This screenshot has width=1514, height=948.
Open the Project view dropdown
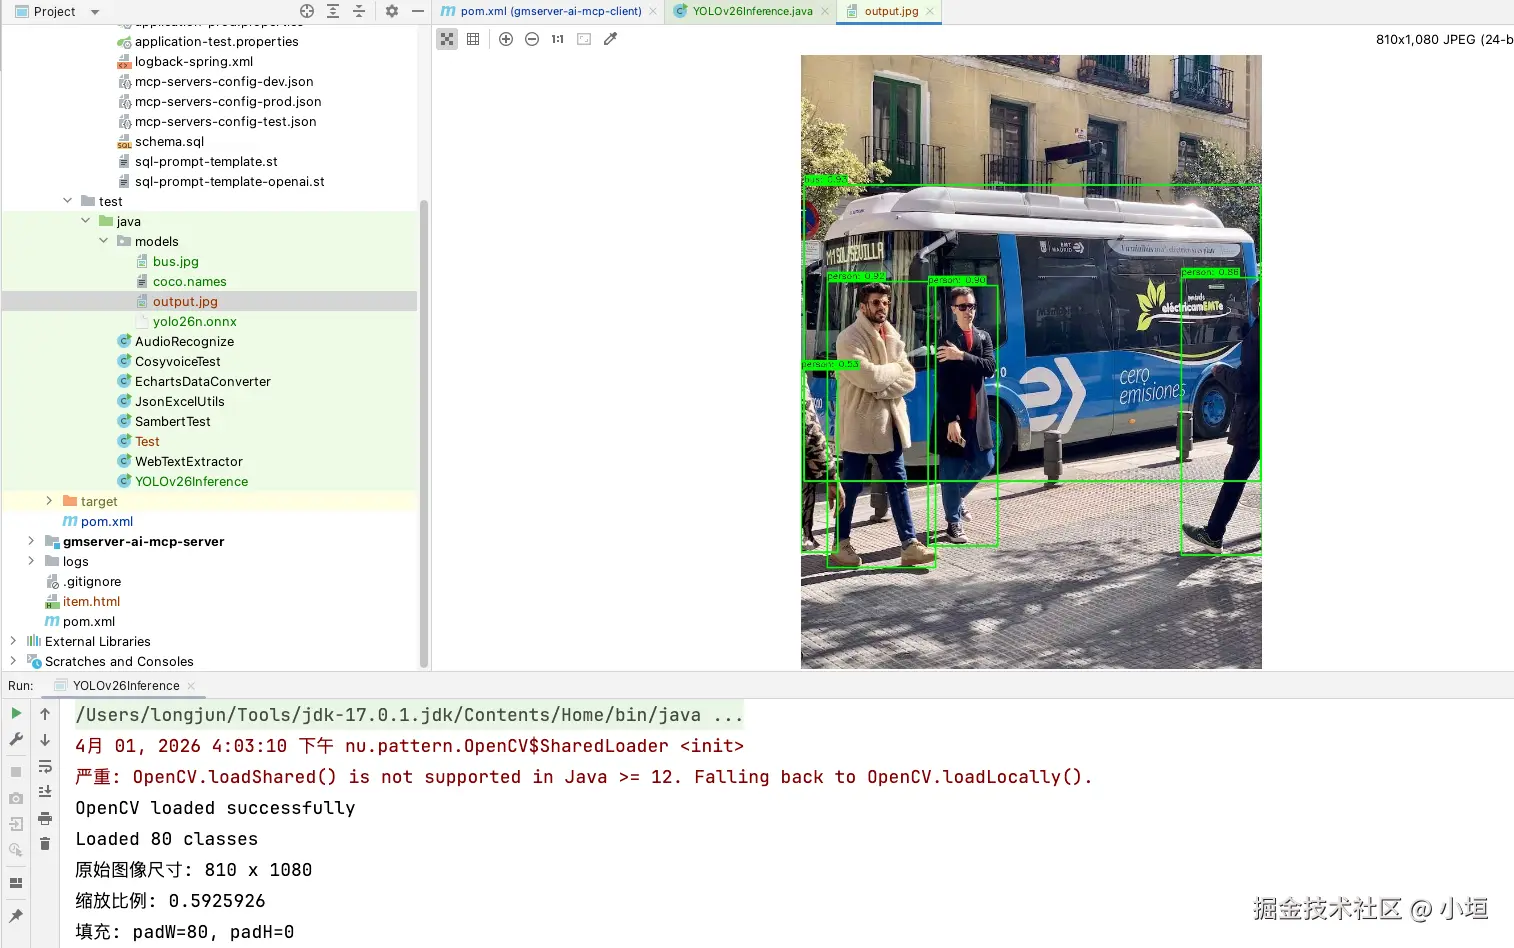click(95, 12)
